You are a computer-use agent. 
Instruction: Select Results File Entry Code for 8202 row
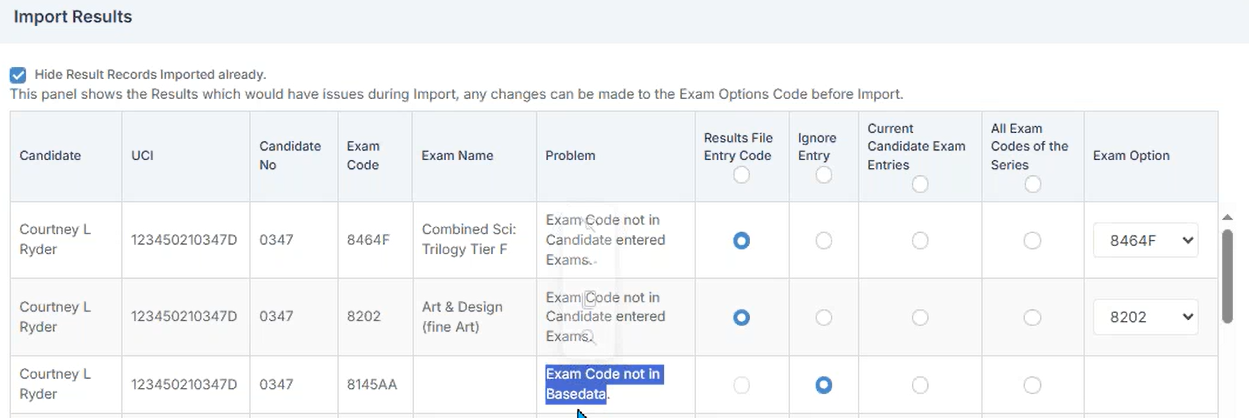(741, 317)
